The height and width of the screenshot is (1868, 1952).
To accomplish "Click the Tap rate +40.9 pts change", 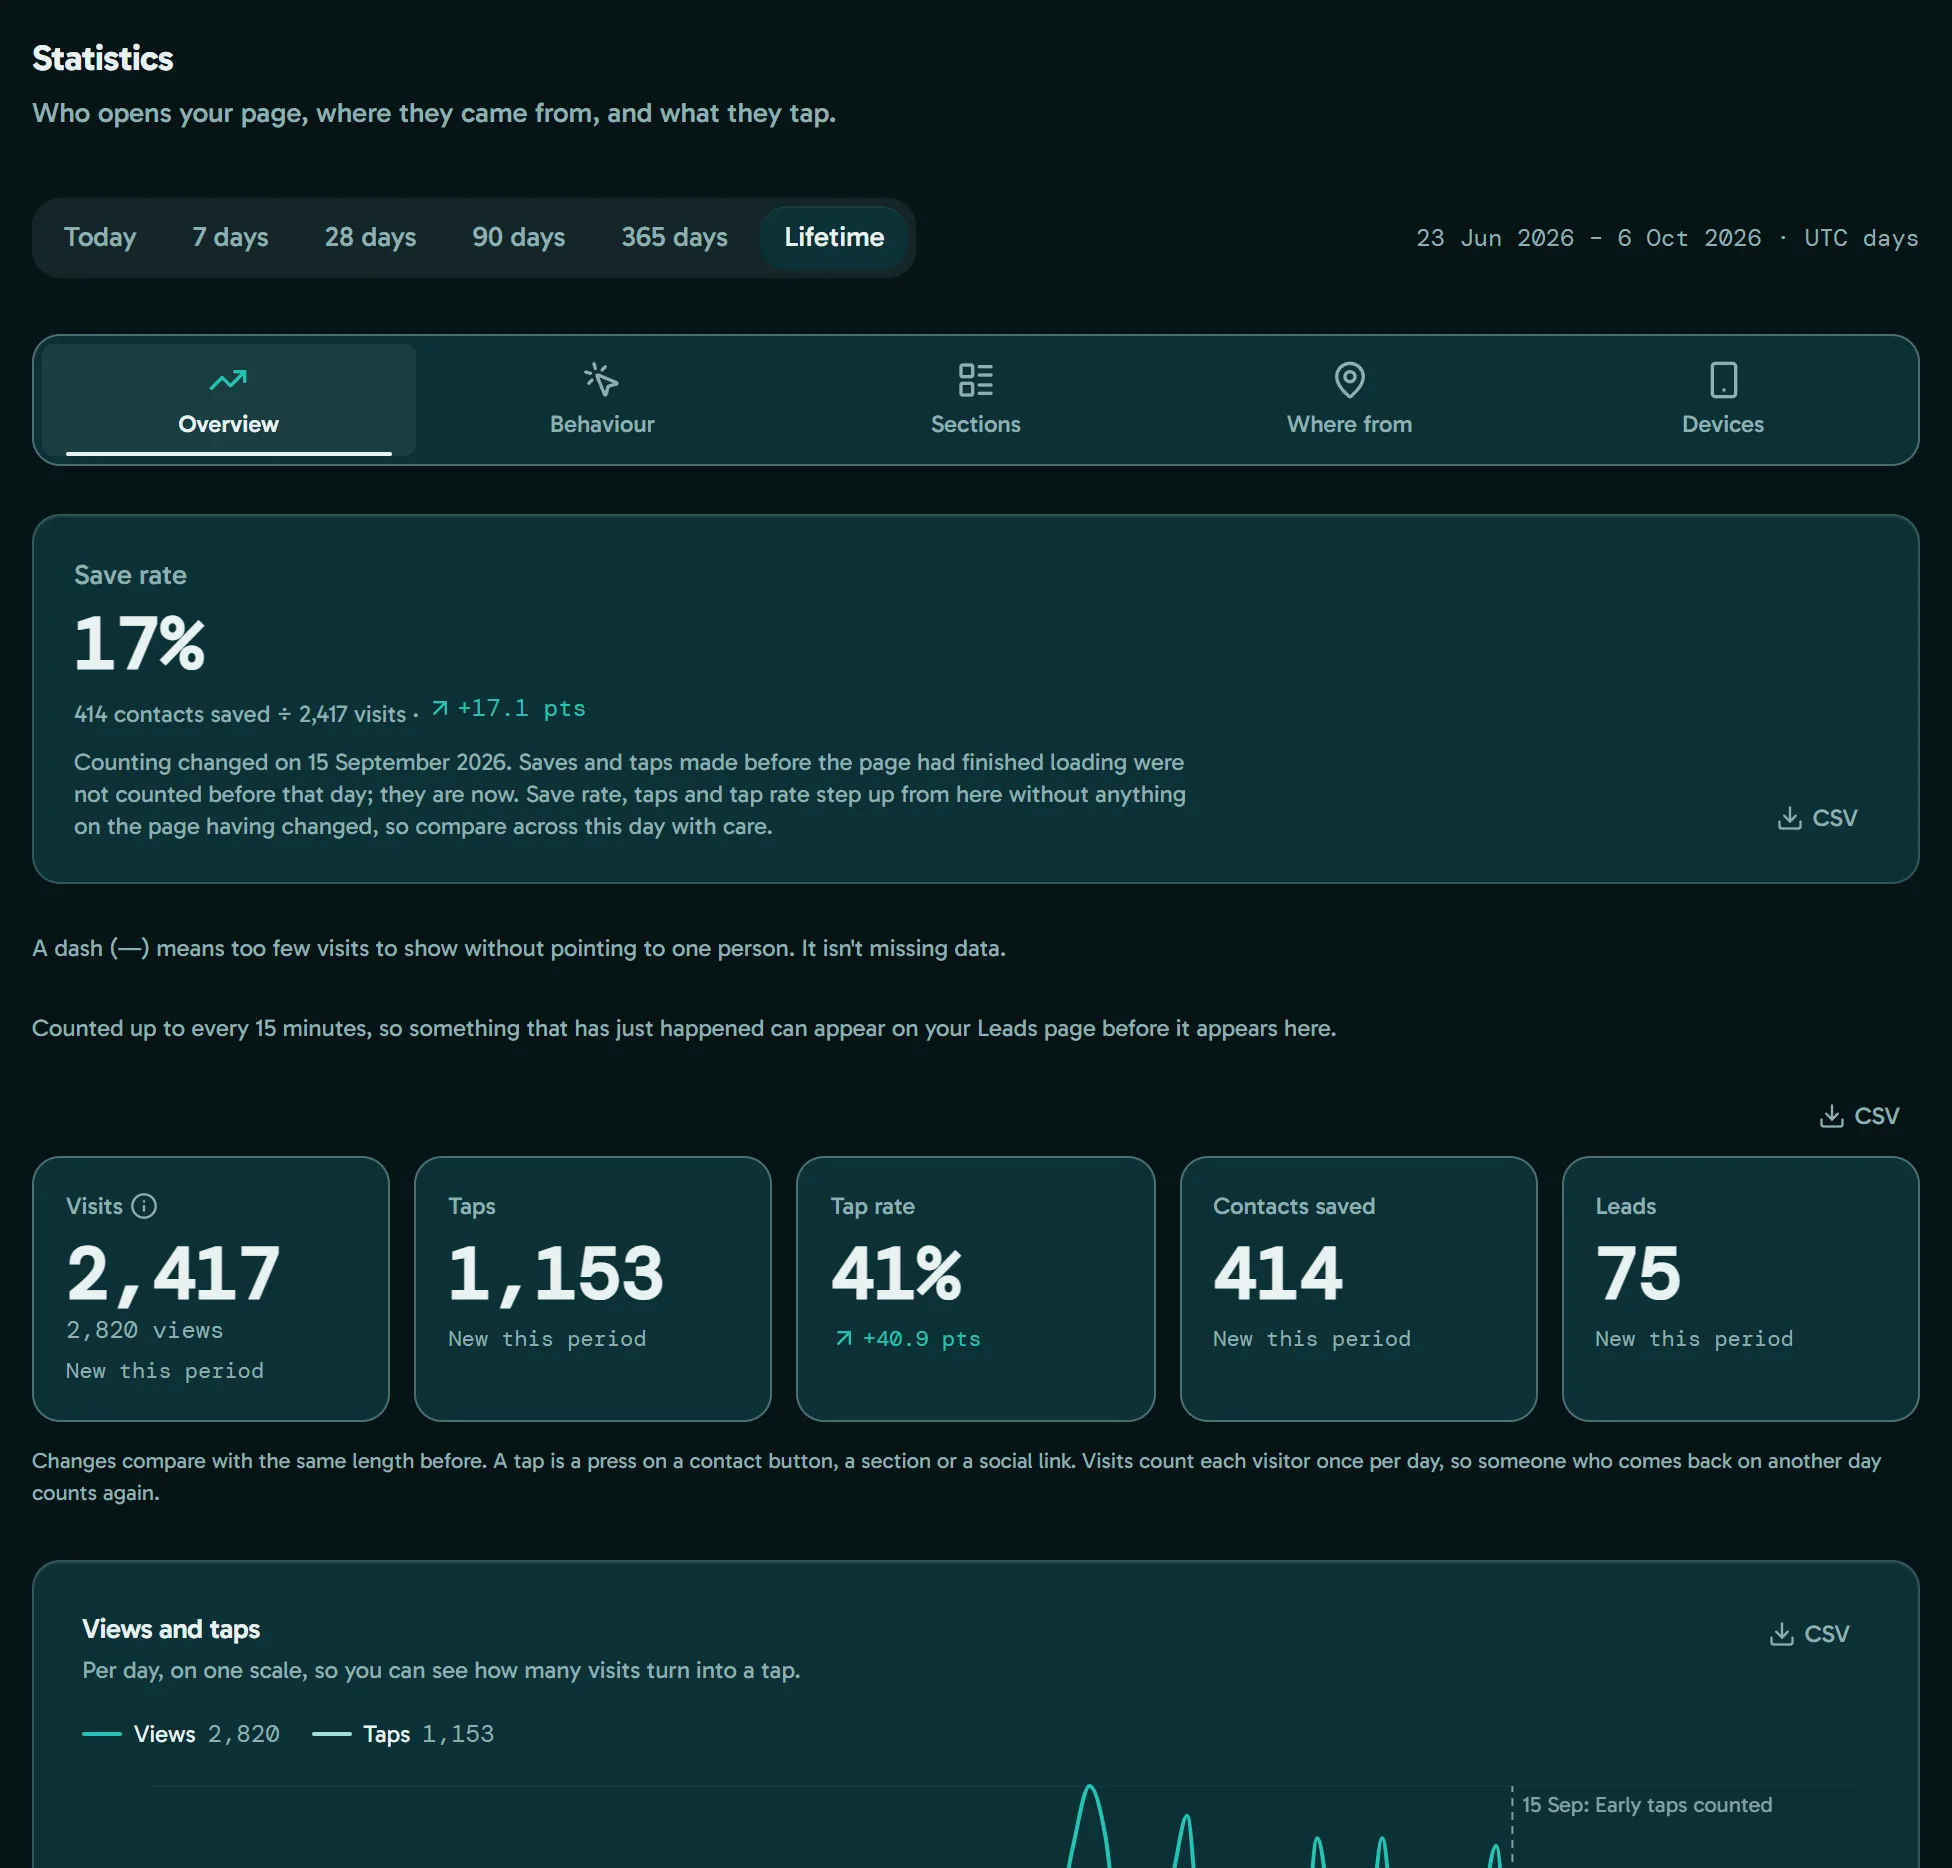I will pos(907,1339).
